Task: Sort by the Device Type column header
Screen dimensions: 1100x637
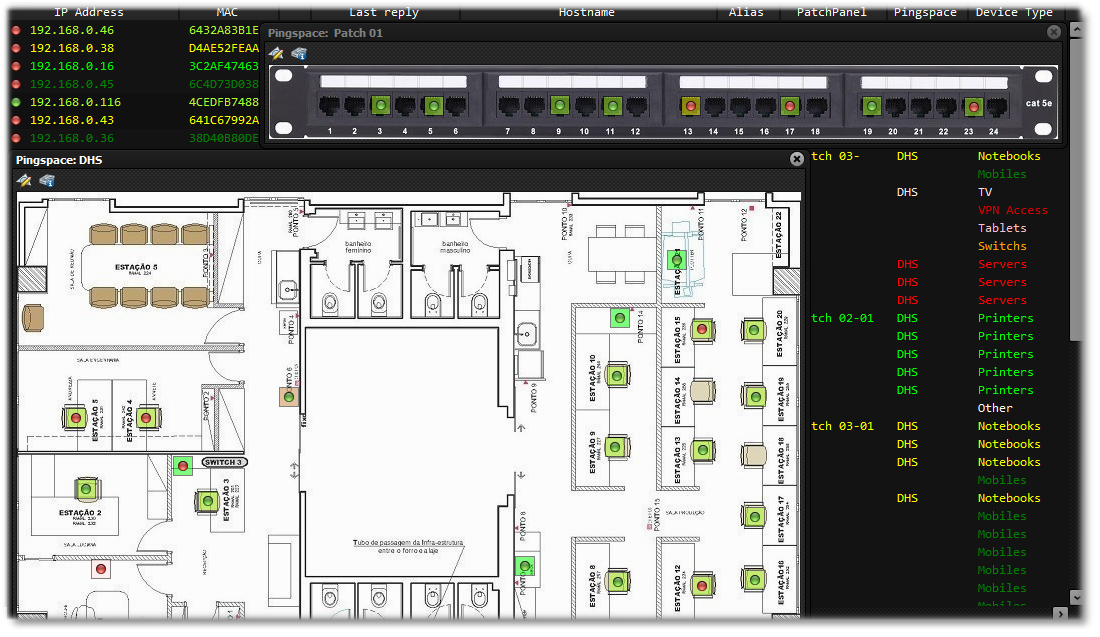Action: click(1014, 13)
